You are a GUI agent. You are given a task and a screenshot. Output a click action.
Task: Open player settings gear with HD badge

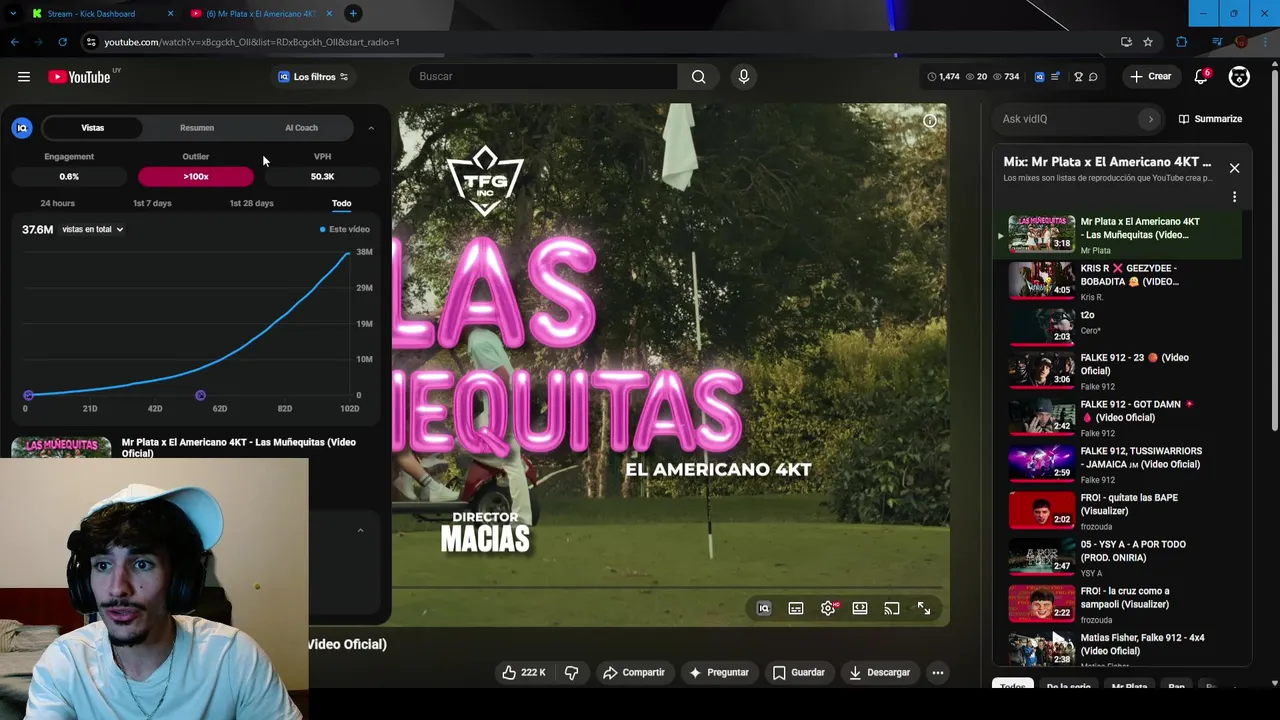coord(829,608)
